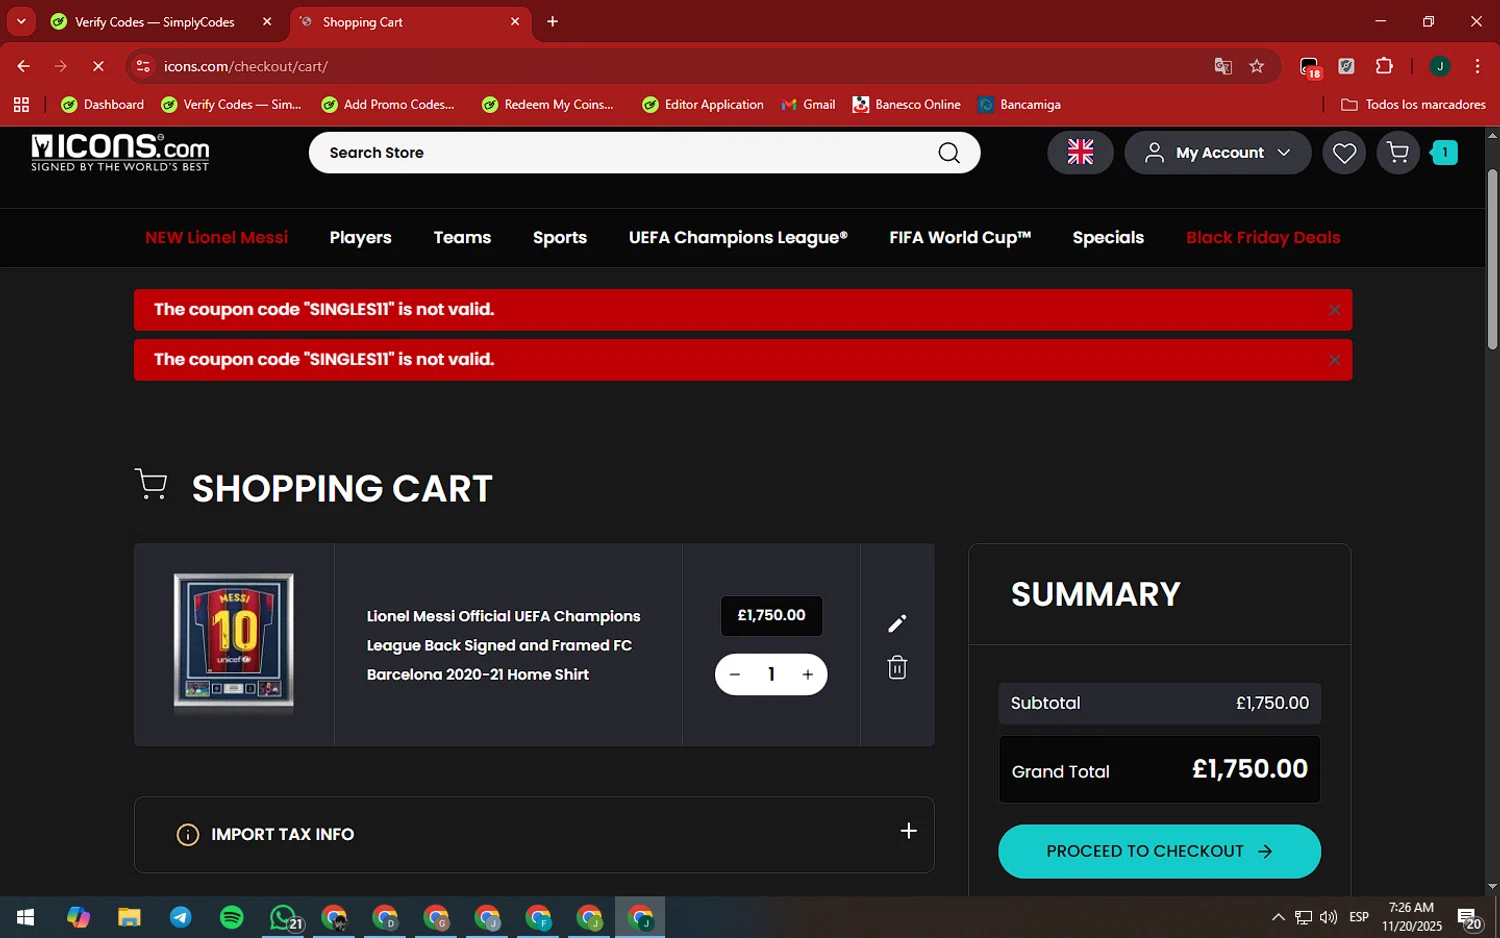Click the quantity value field showing 1
This screenshot has height=938, width=1500.
pos(771,675)
